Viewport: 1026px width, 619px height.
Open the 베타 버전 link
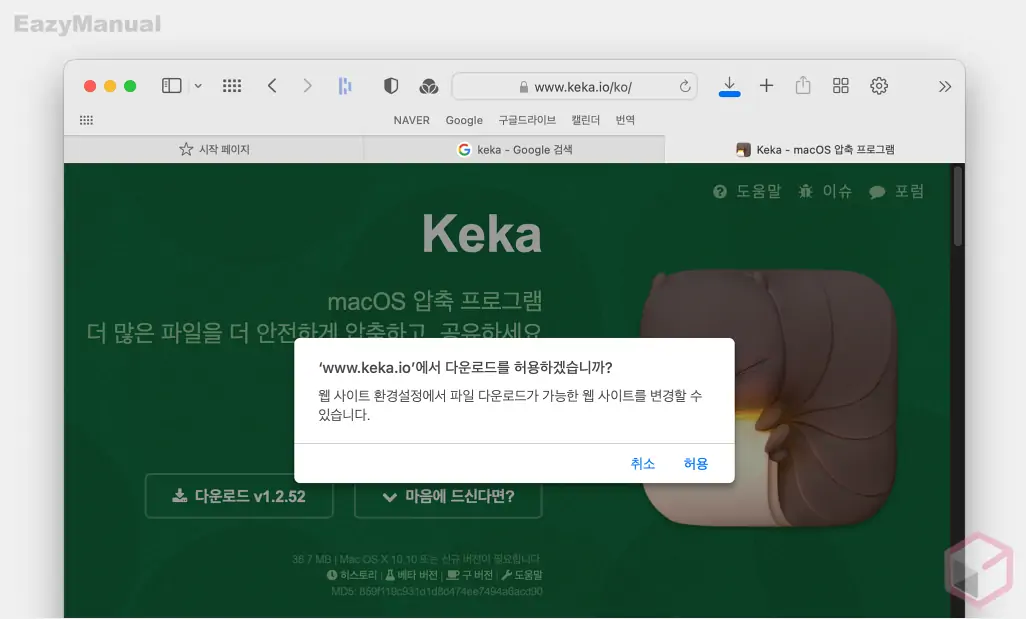pyautogui.click(x=411, y=575)
